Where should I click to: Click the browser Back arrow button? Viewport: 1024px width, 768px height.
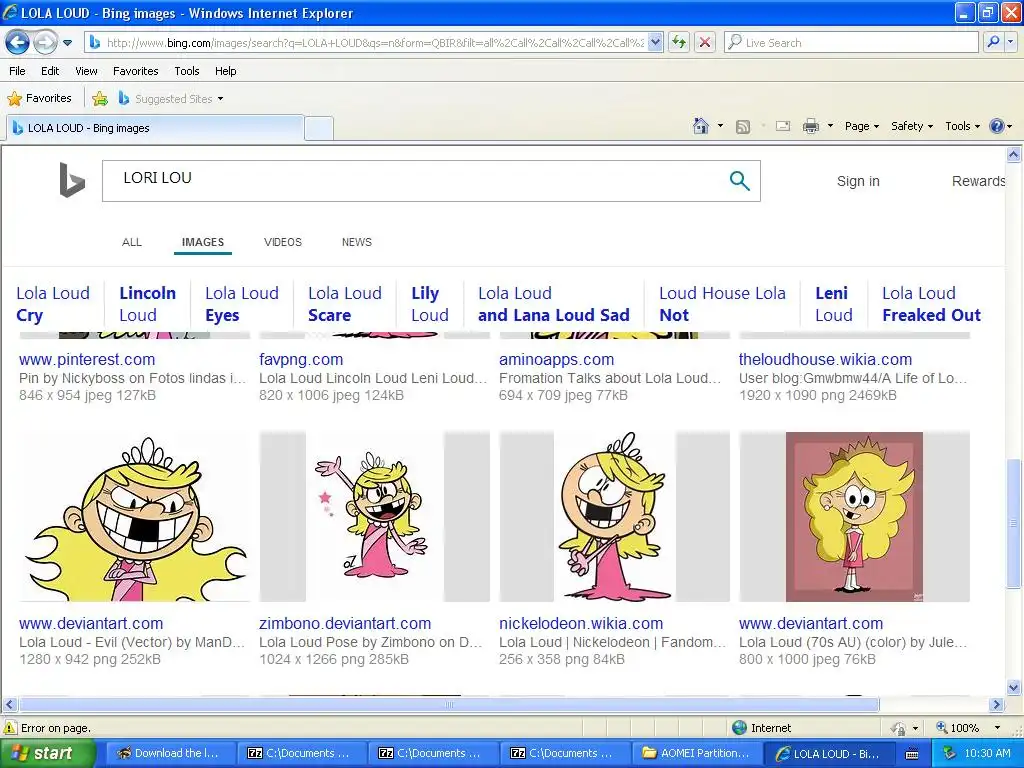(x=17, y=43)
